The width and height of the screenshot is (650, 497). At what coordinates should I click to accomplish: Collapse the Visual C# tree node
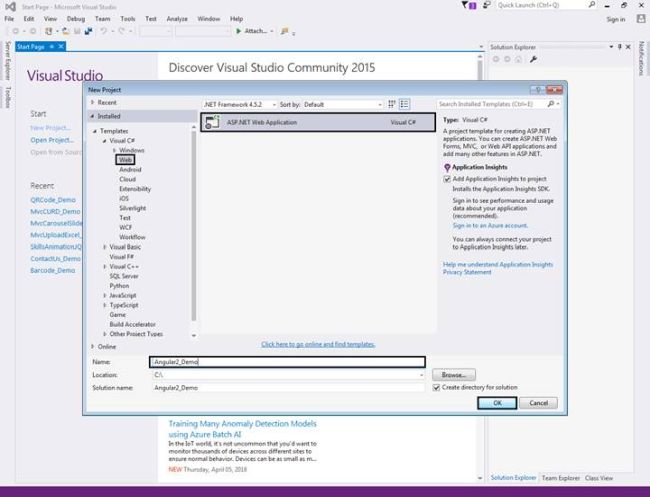point(104,141)
